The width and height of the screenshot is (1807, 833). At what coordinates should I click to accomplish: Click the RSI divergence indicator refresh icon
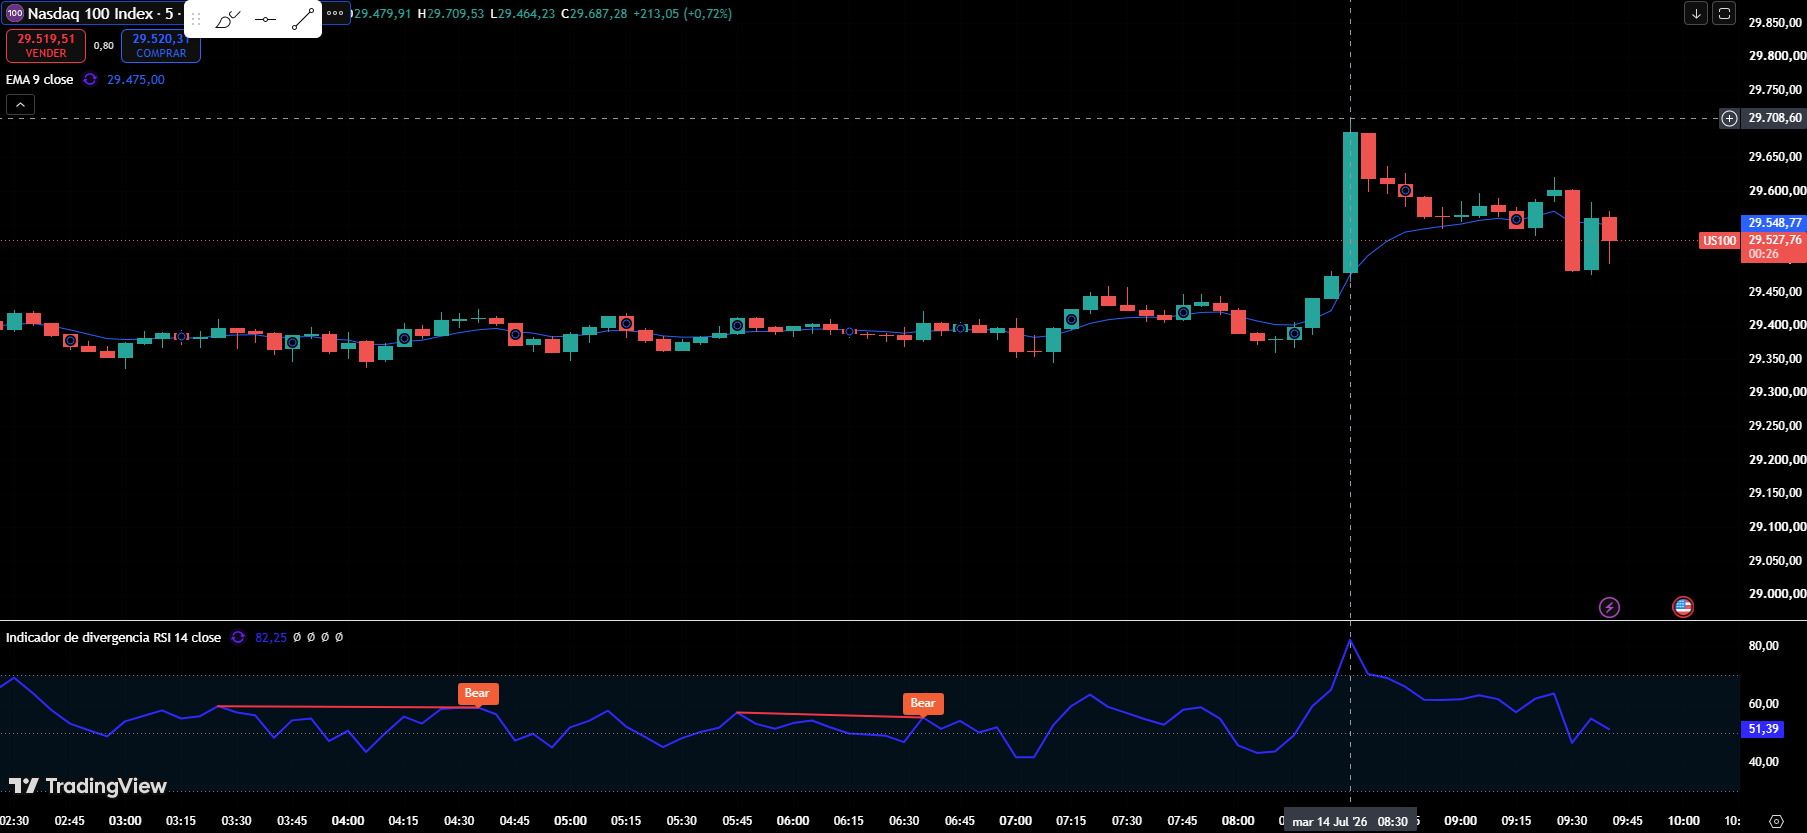(238, 637)
